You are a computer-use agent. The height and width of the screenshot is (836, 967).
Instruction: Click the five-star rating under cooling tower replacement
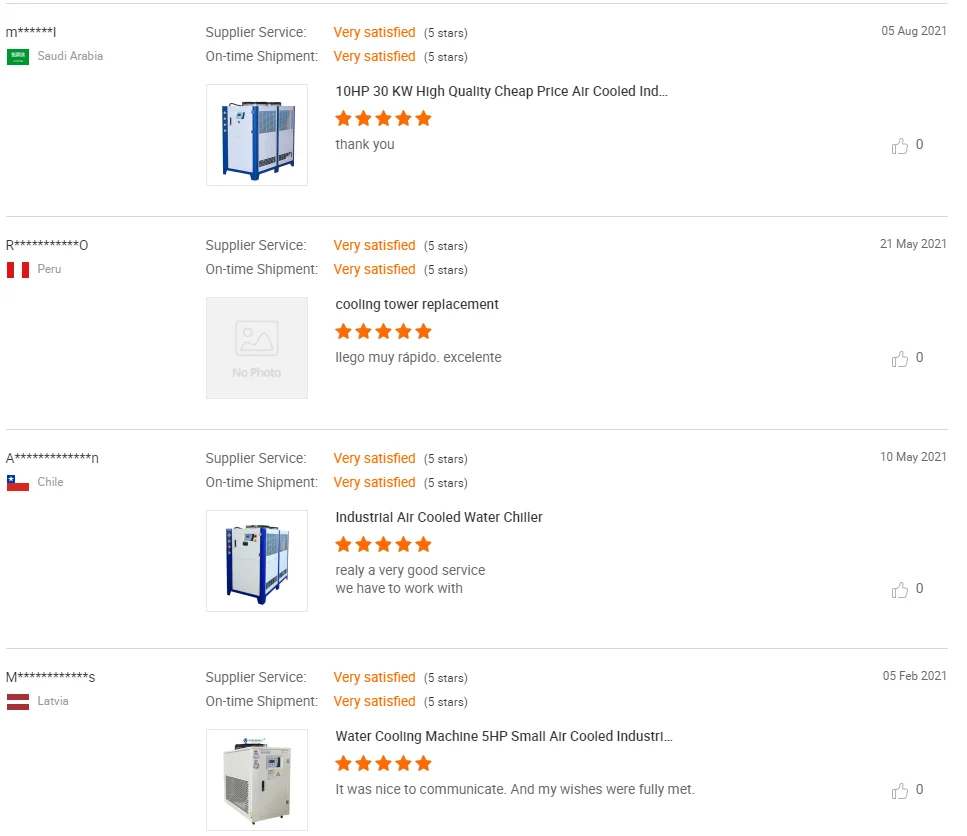click(383, 331)
